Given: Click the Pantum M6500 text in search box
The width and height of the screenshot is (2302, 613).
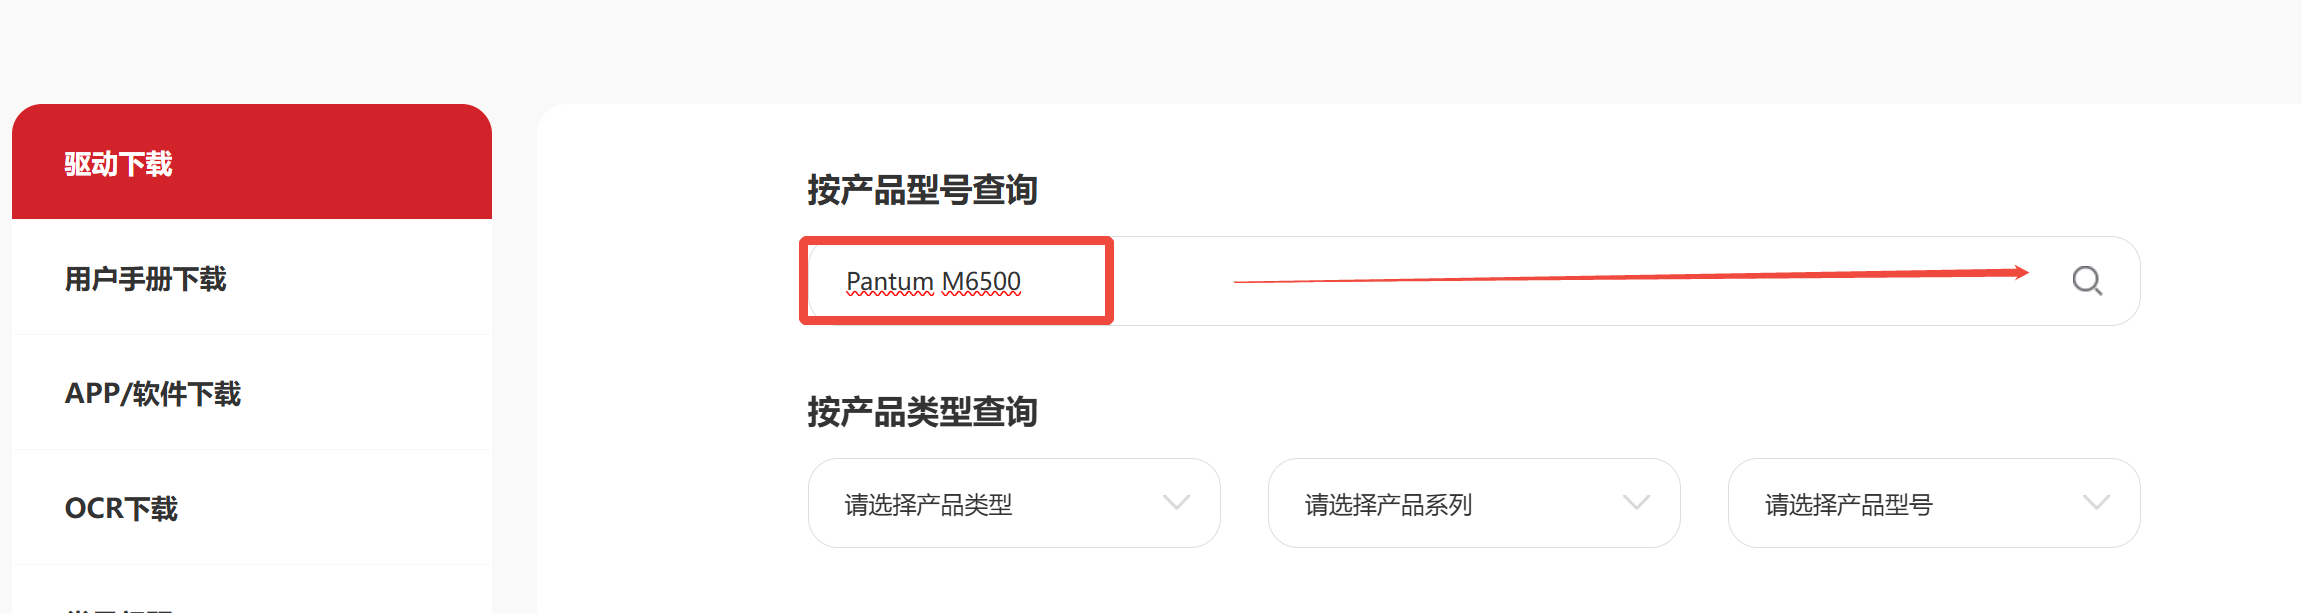Looking at the screenshot, I should [933, 282].
